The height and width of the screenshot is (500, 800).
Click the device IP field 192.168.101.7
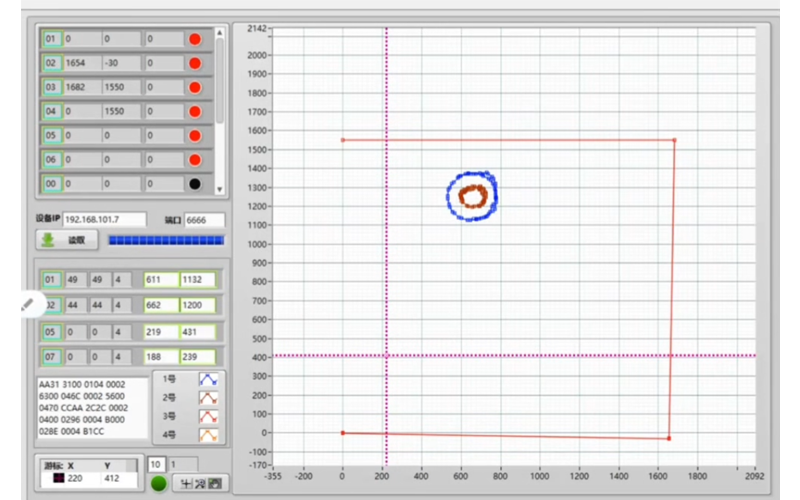[x=104, y=219]
